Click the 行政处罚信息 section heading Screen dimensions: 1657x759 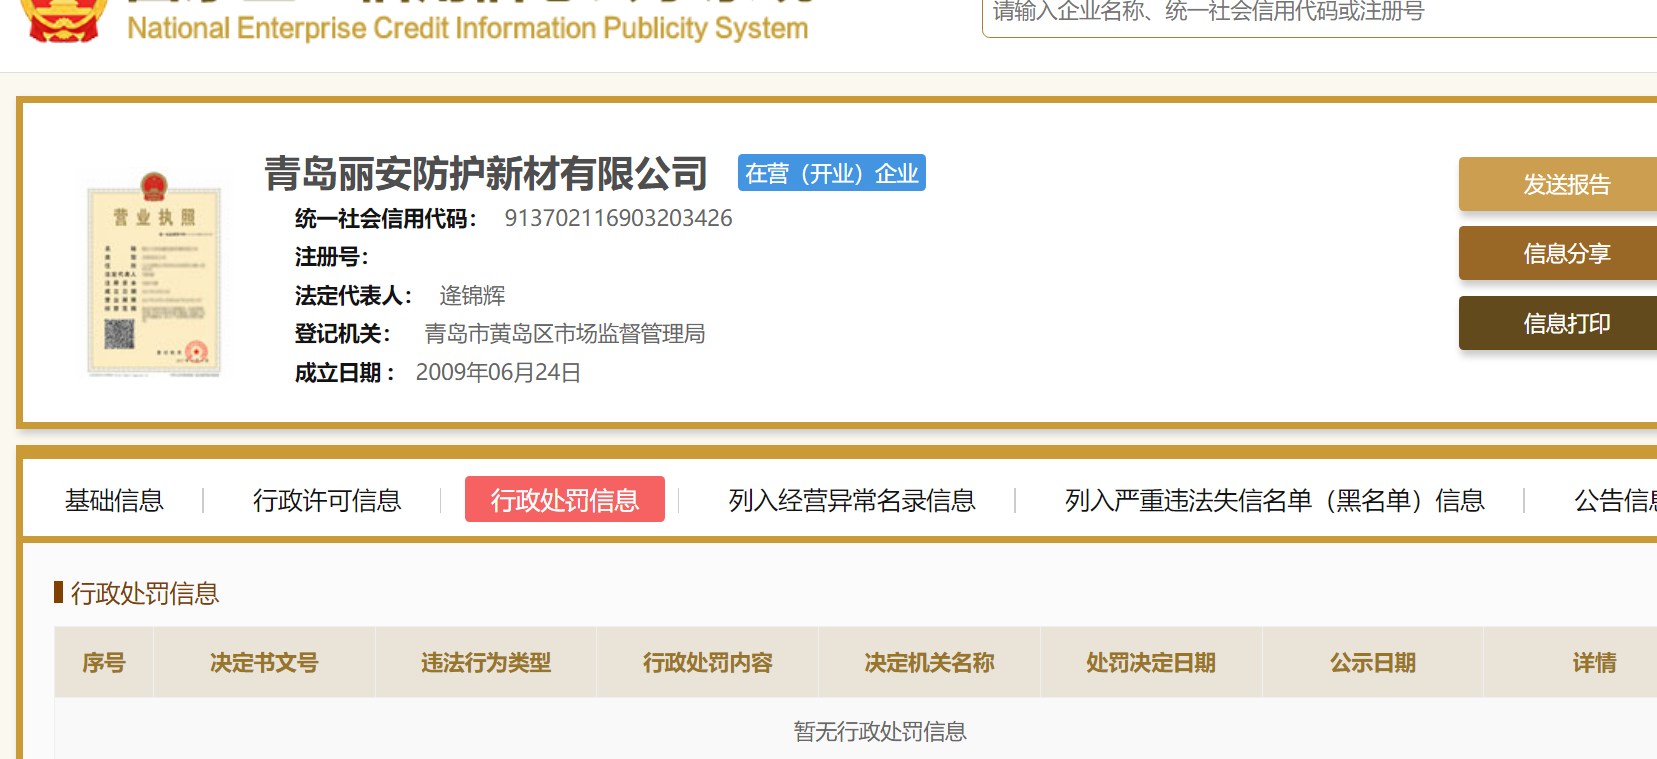pyautogui.click(x=145, y=593)
